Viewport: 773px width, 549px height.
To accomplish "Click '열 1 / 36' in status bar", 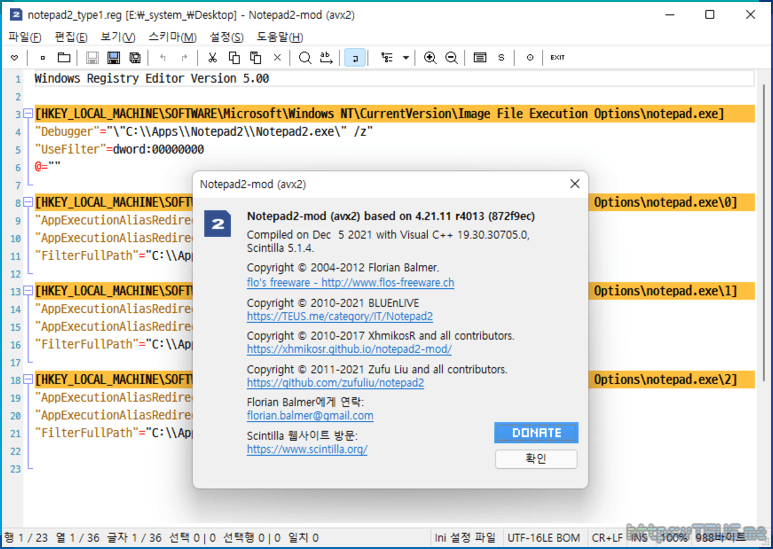I will tap(77, 538).
